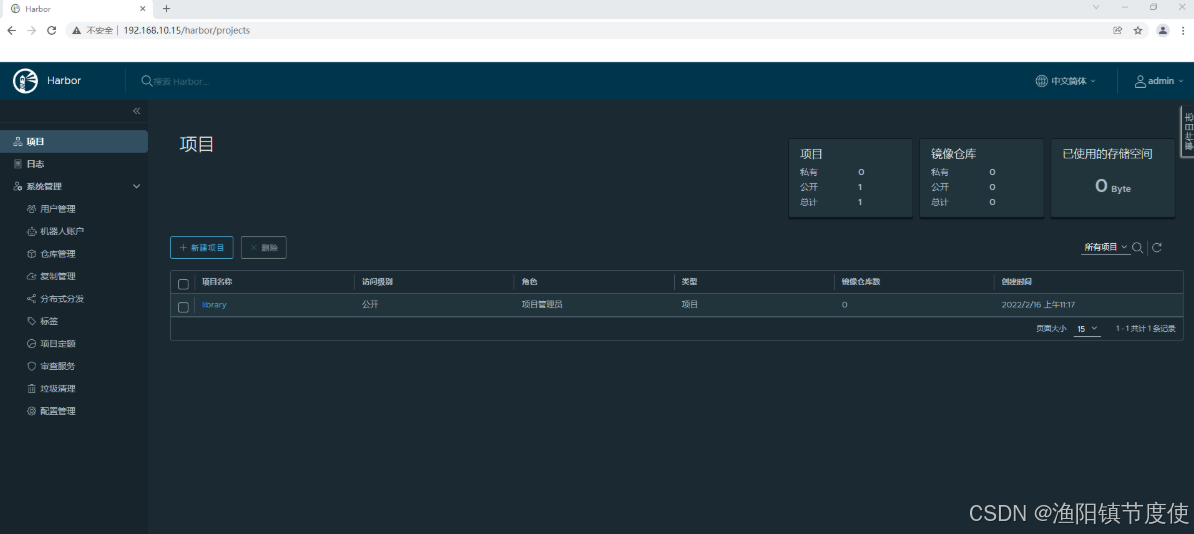Sort by 镜像仓库数 column header
The height and width of the screenshot is (534, 1194).
(x=860, y=282)
